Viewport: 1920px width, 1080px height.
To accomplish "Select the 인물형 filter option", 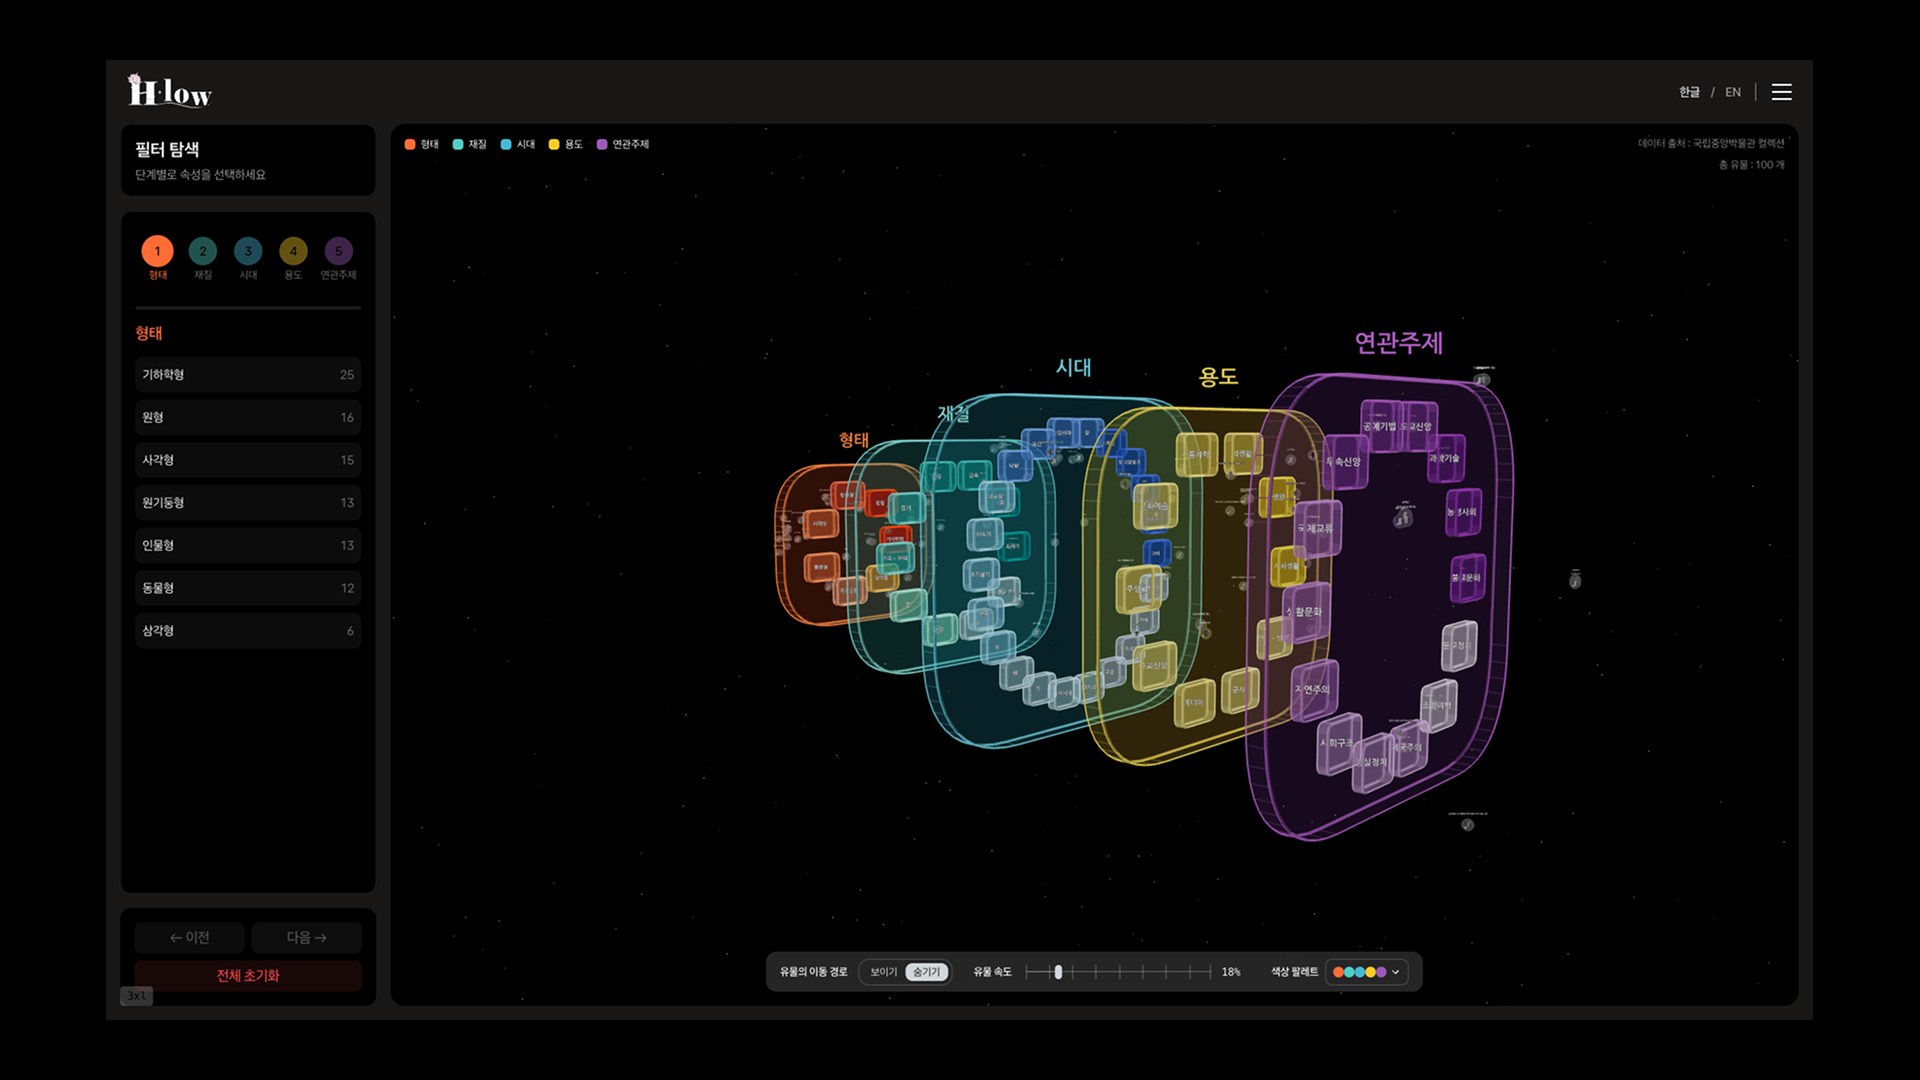I will [248, 545].
